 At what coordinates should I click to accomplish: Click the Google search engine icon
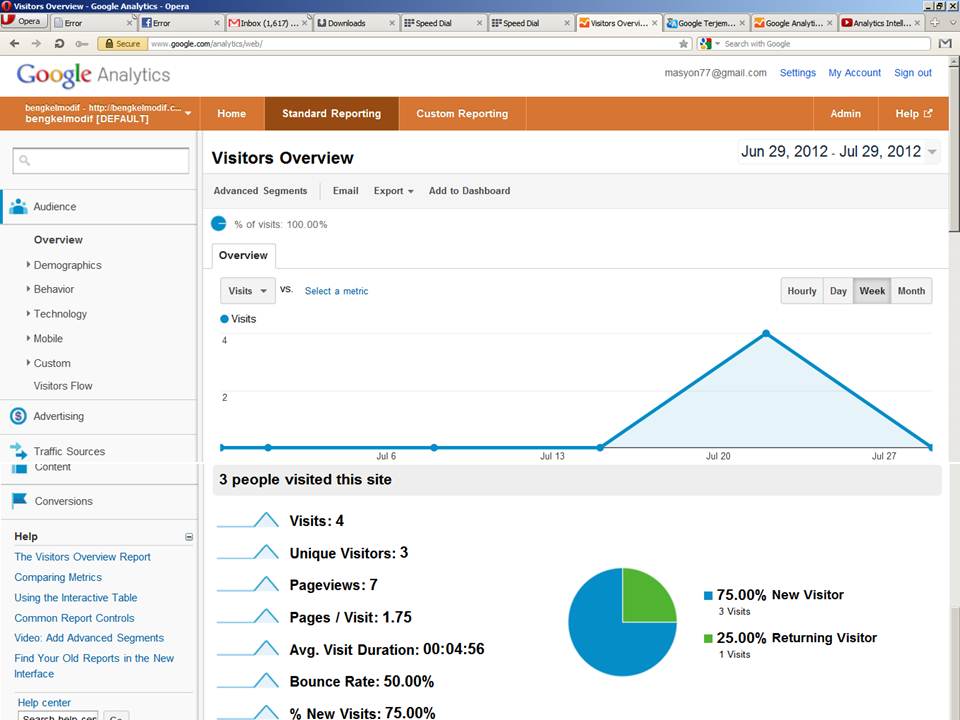705,43
